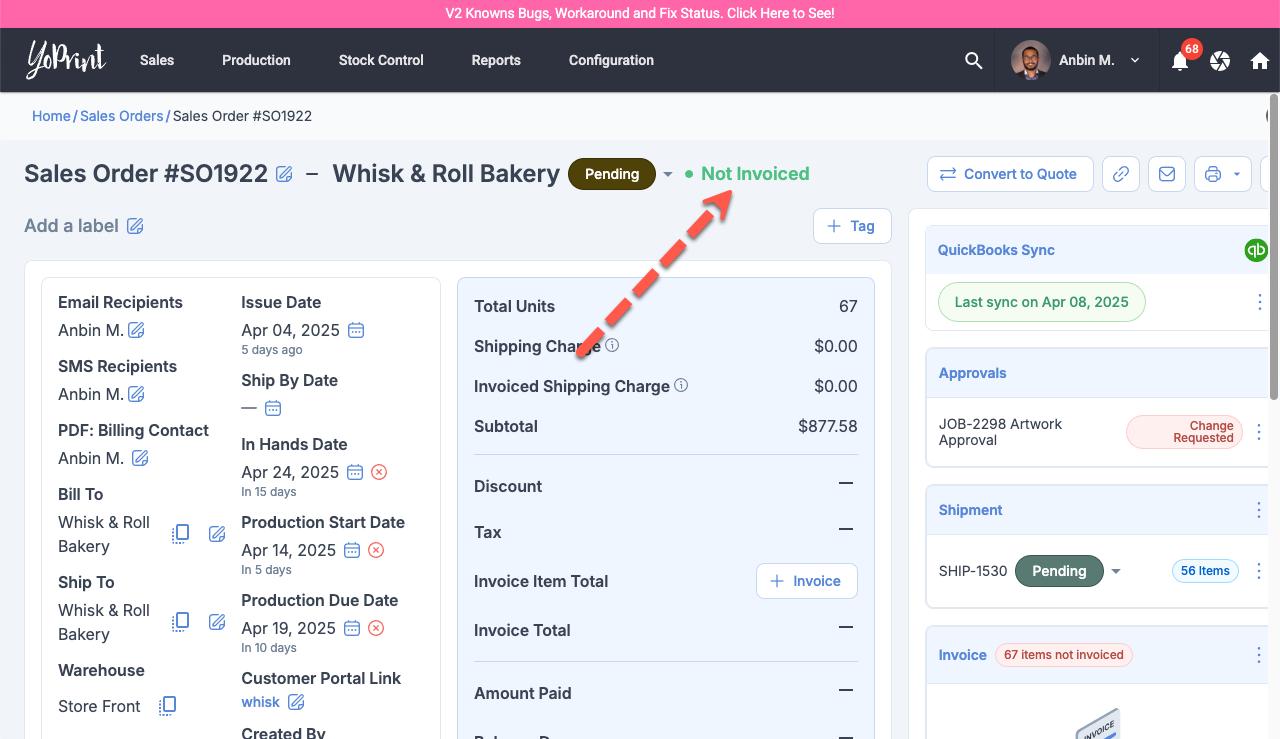Open the search magnifier in top bar
1280x739 pixels.
(x=973, y=60)
